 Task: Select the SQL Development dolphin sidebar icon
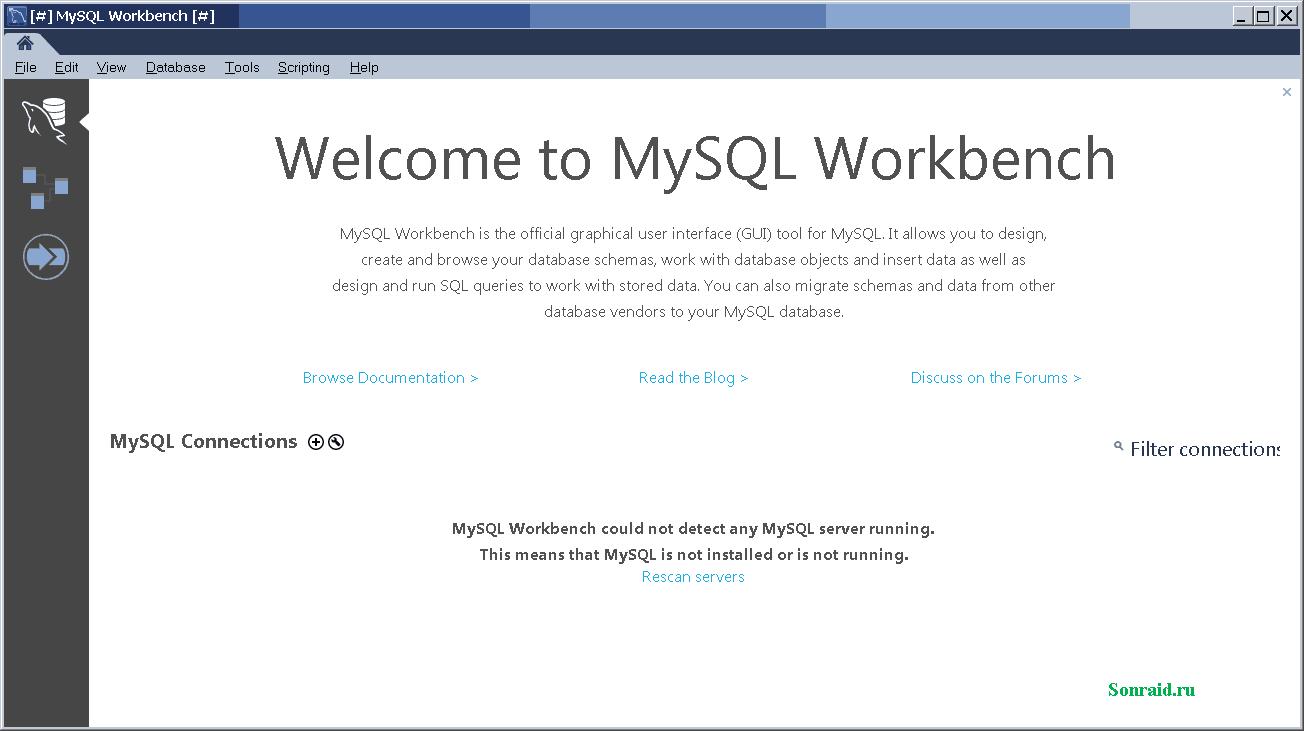[x=45, y=119]
